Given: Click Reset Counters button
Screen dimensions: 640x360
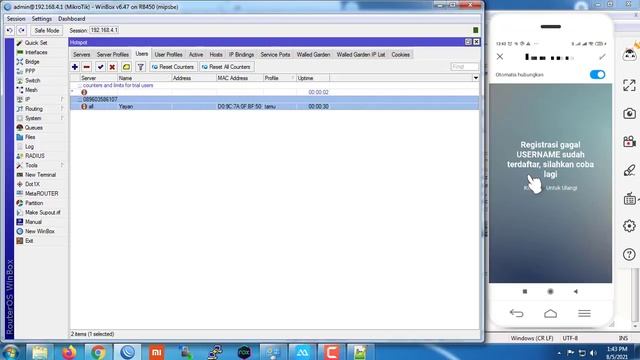Looking at the screenshot, I should (x=173, y=67).
